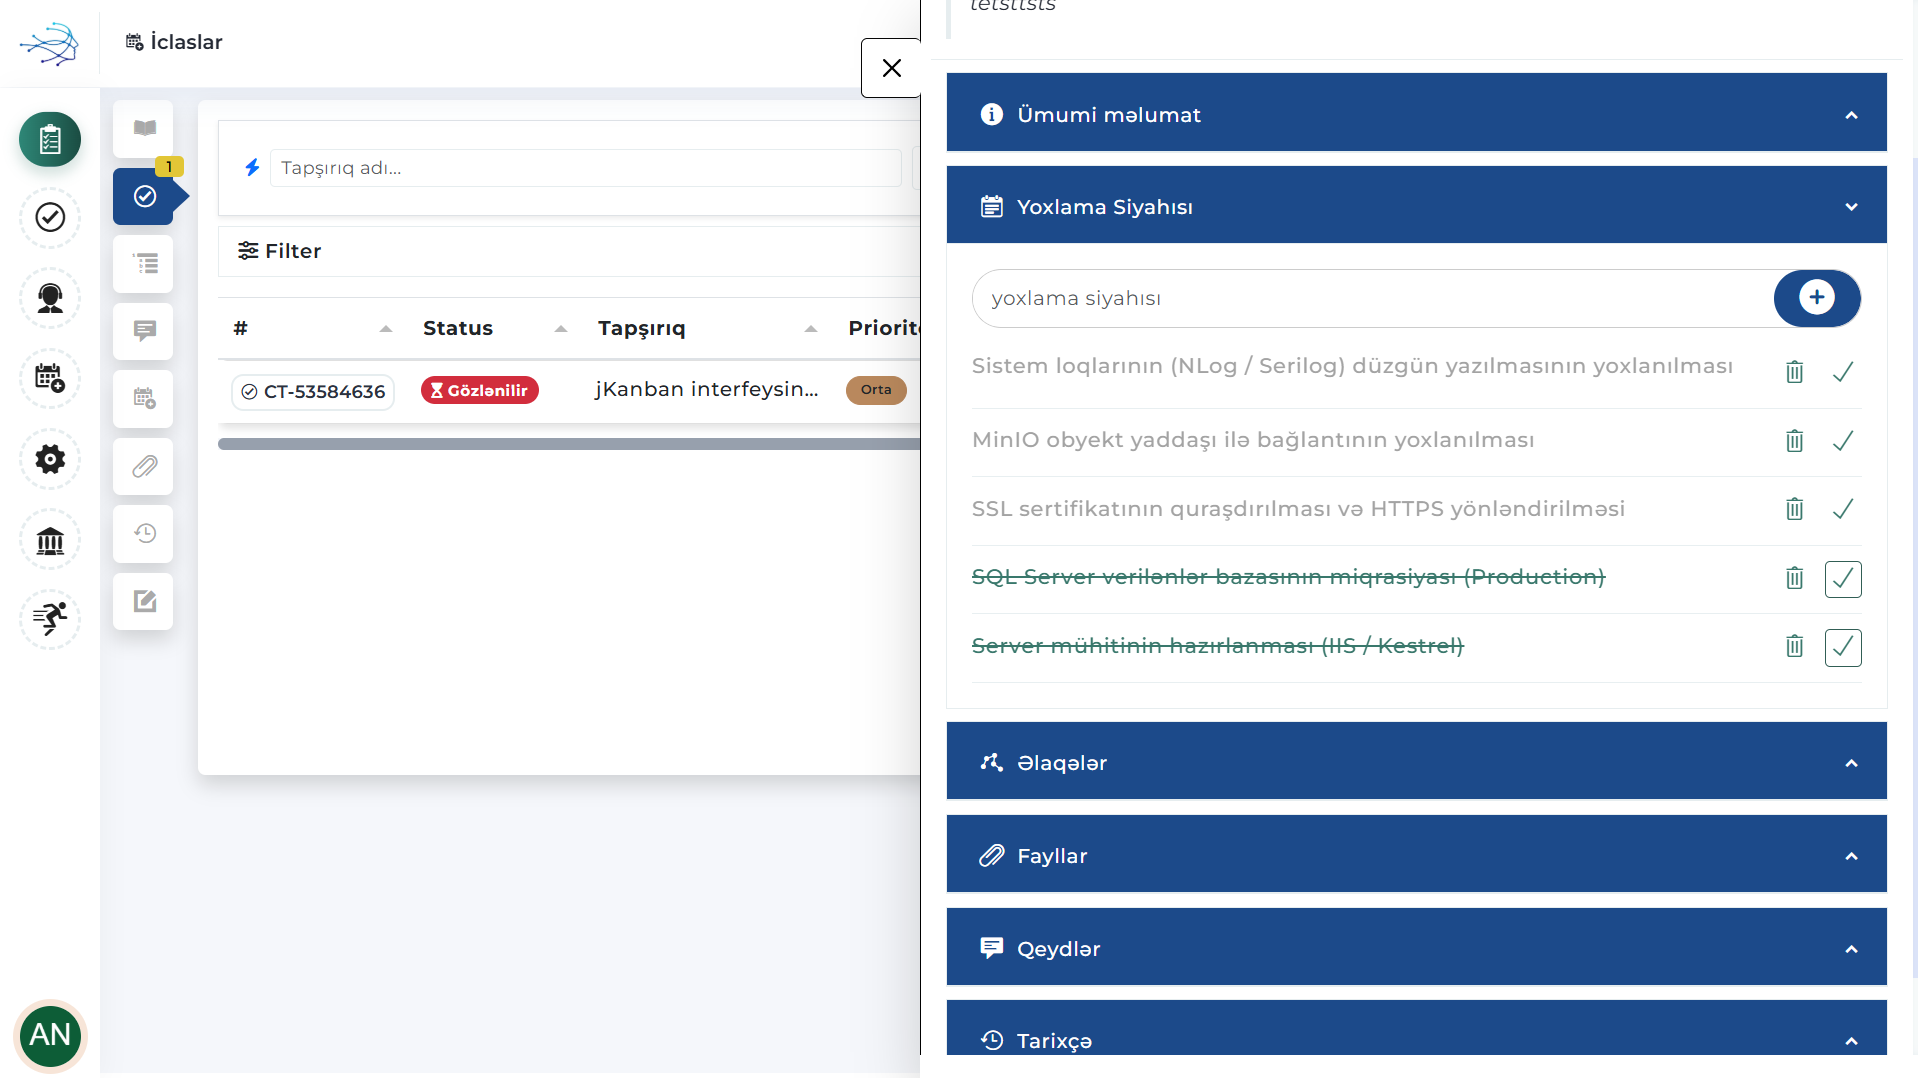Add a new checklist item with plus button
Viewport: 1918px width, 1078px height.
pos(1817,298)
